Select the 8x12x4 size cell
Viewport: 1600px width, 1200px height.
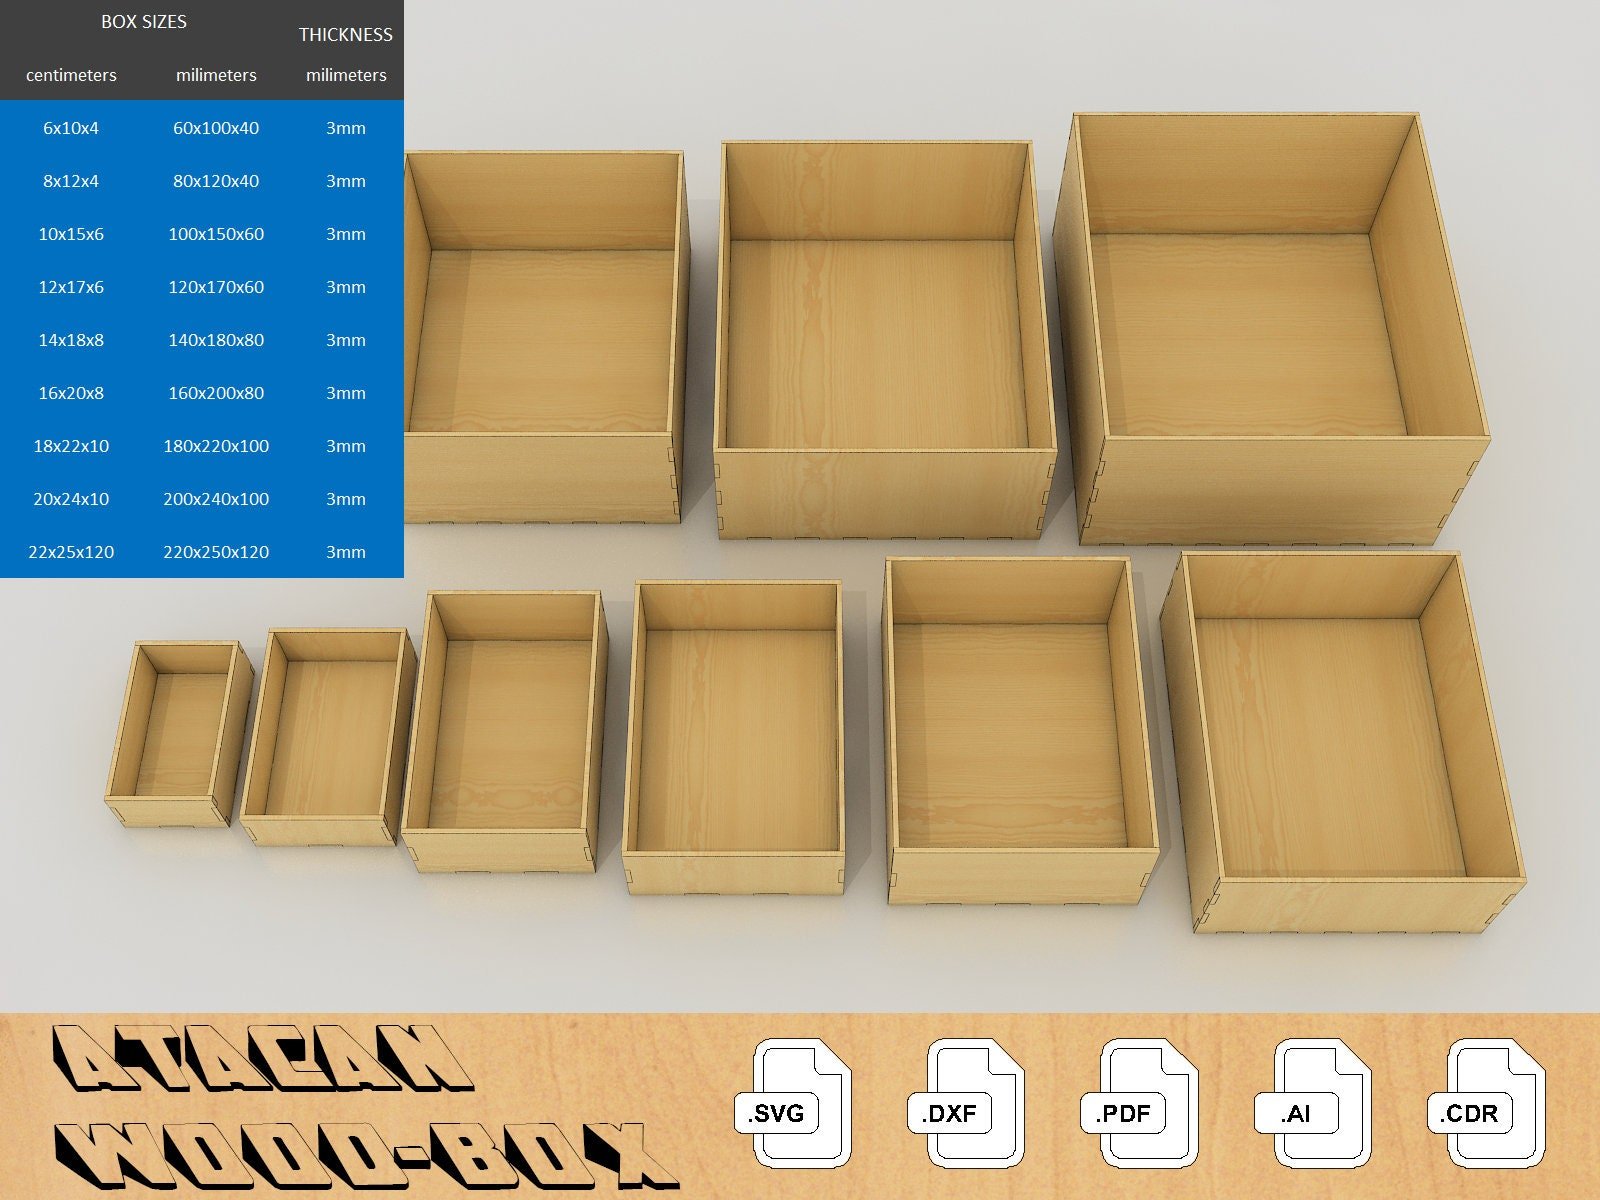click(71, 181)
